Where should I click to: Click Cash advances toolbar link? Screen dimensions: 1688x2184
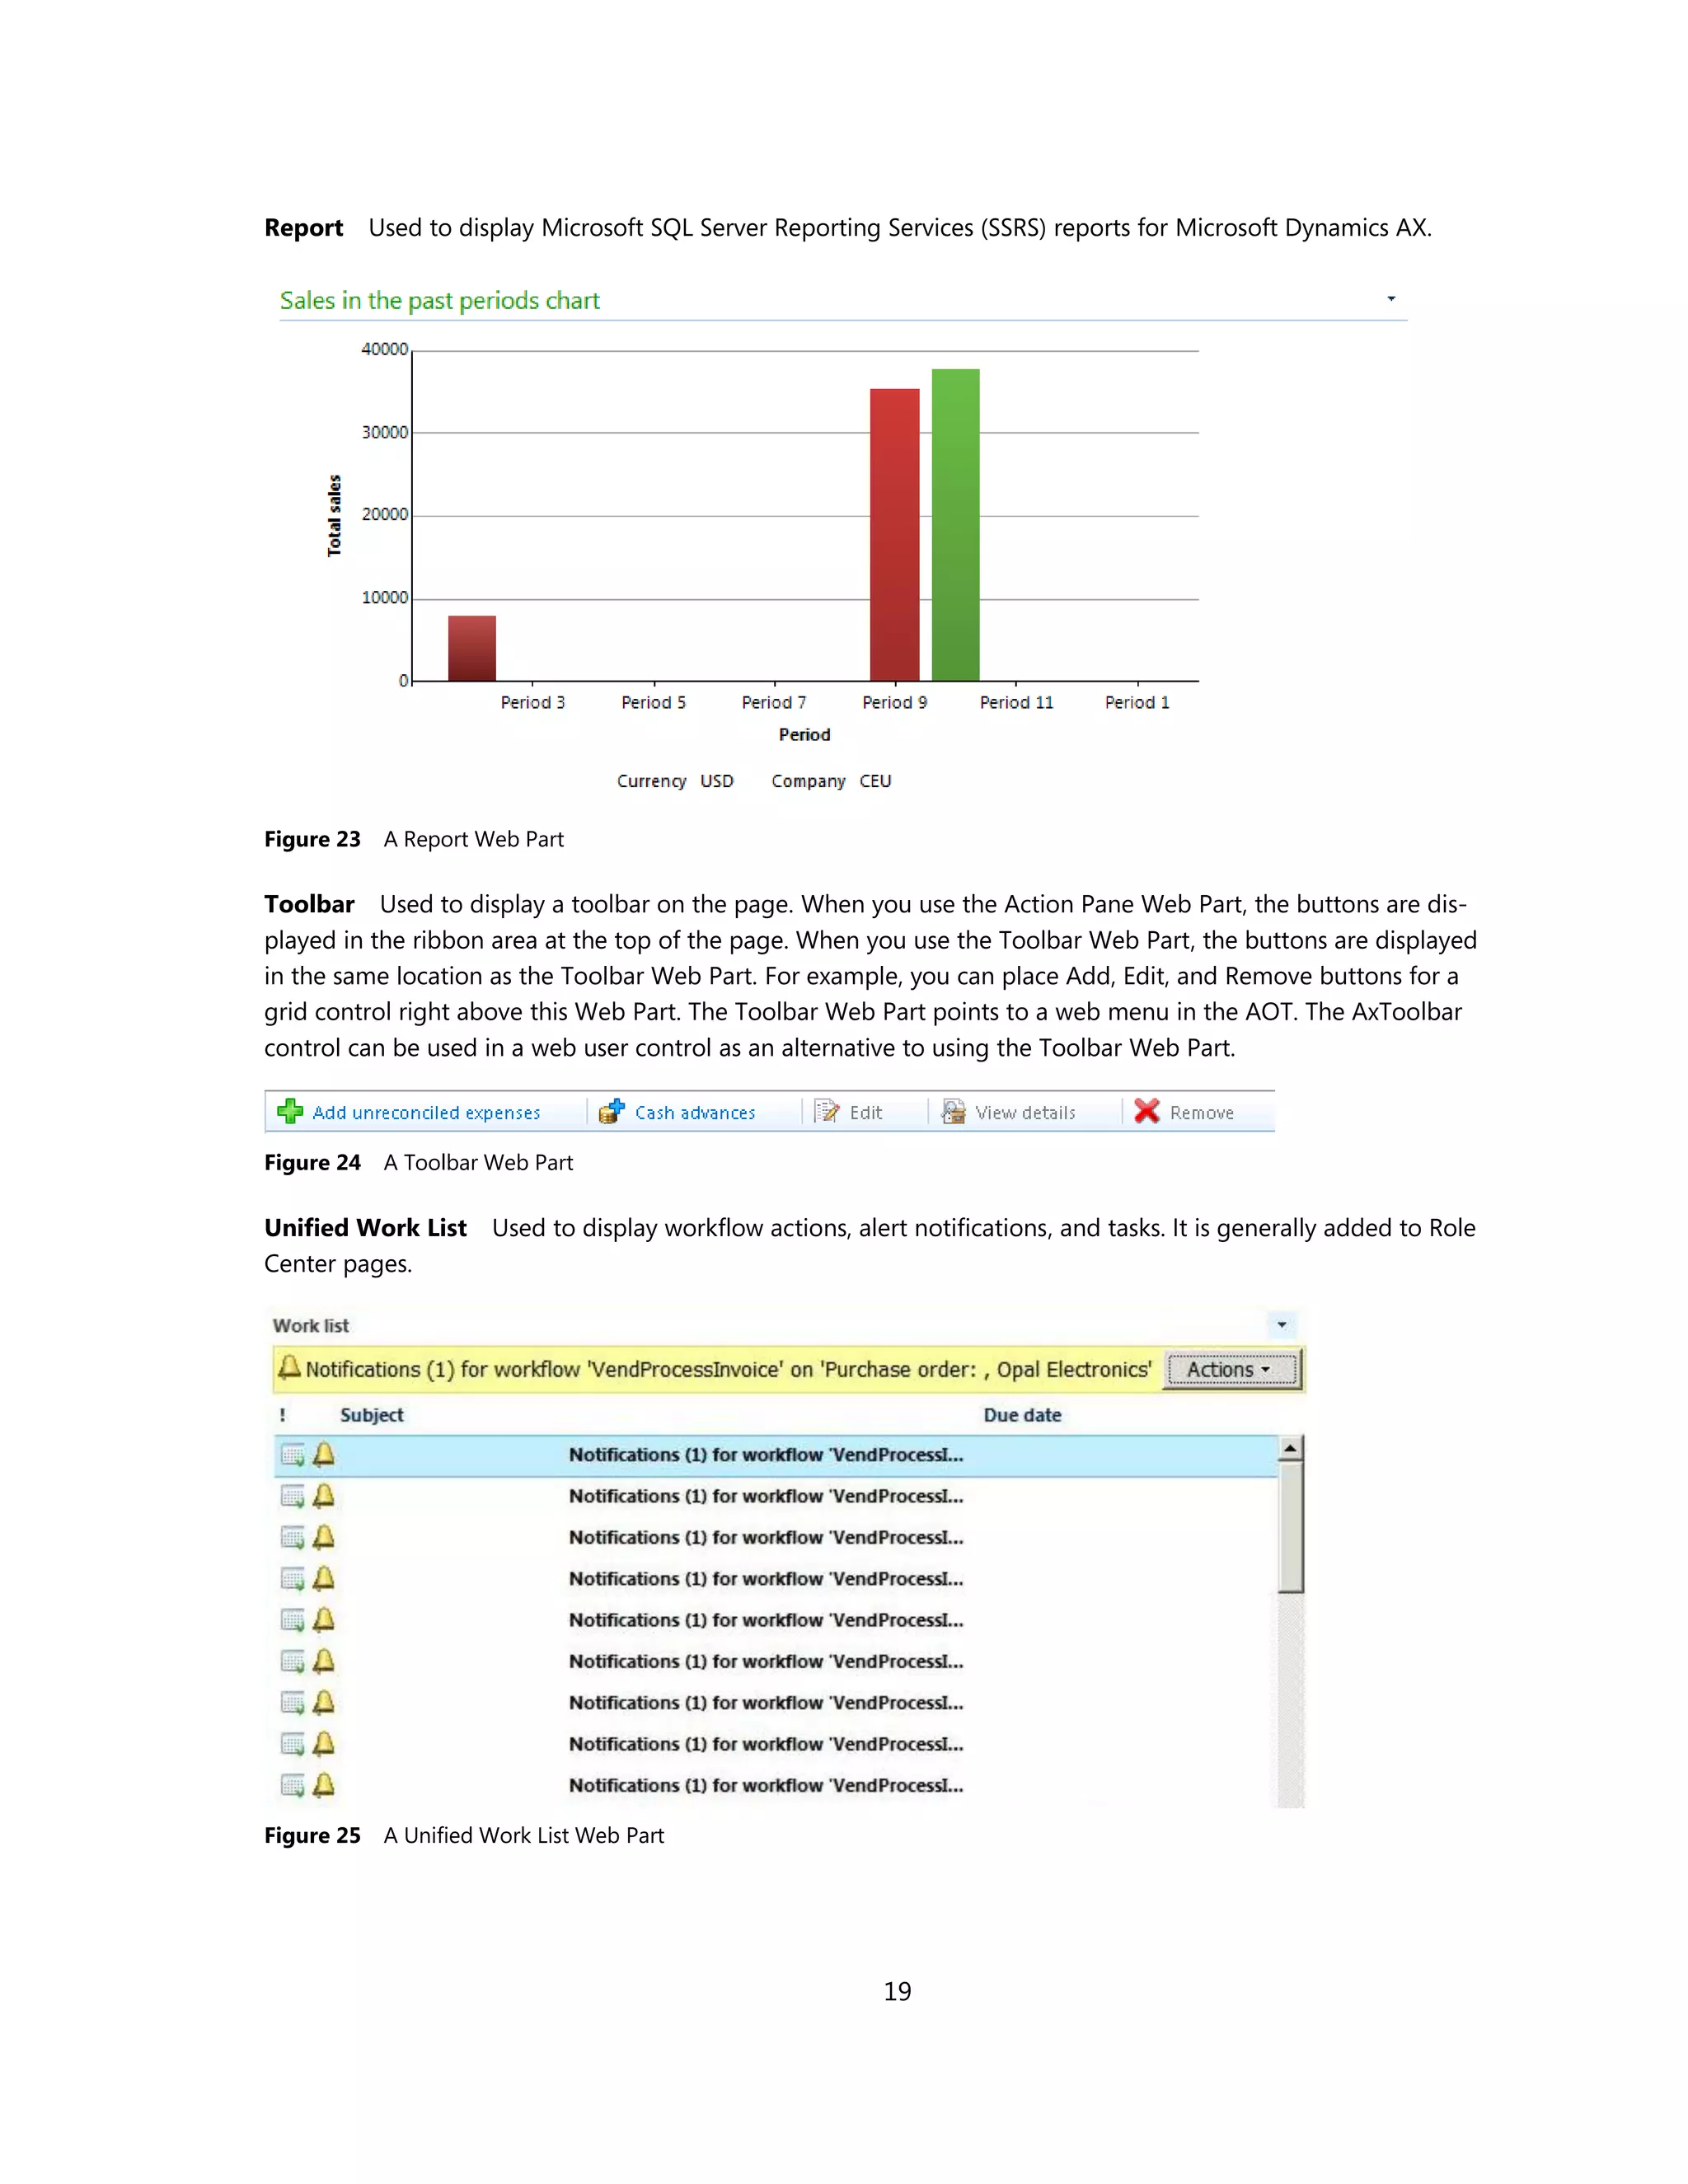pos(695,1113)
